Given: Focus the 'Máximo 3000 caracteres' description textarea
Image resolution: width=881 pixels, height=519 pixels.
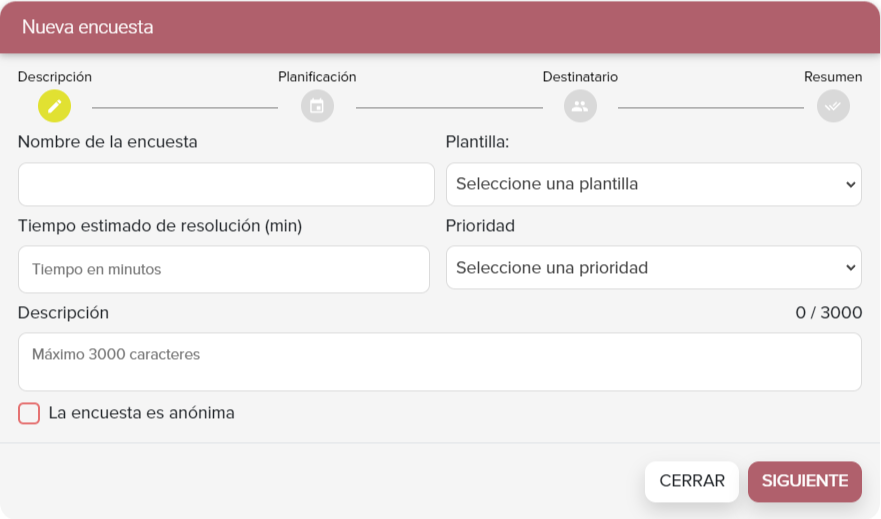Looking at the screenshot, I should point(439,362).
